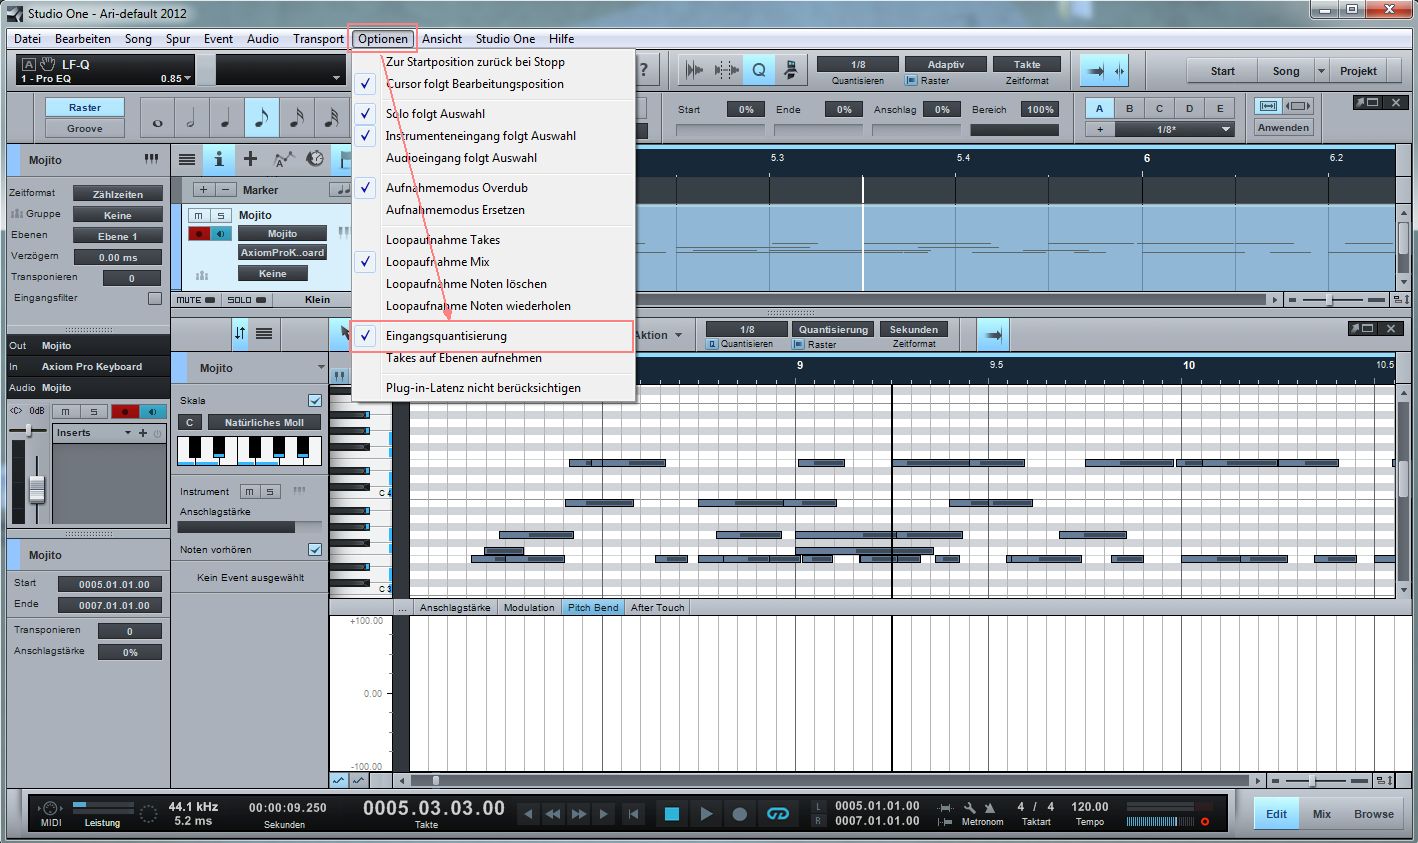This screenshot has height=843, width=1418.
Task: Open the Zeitformat Zählzeiten dropdown
Action: point(118,194)
